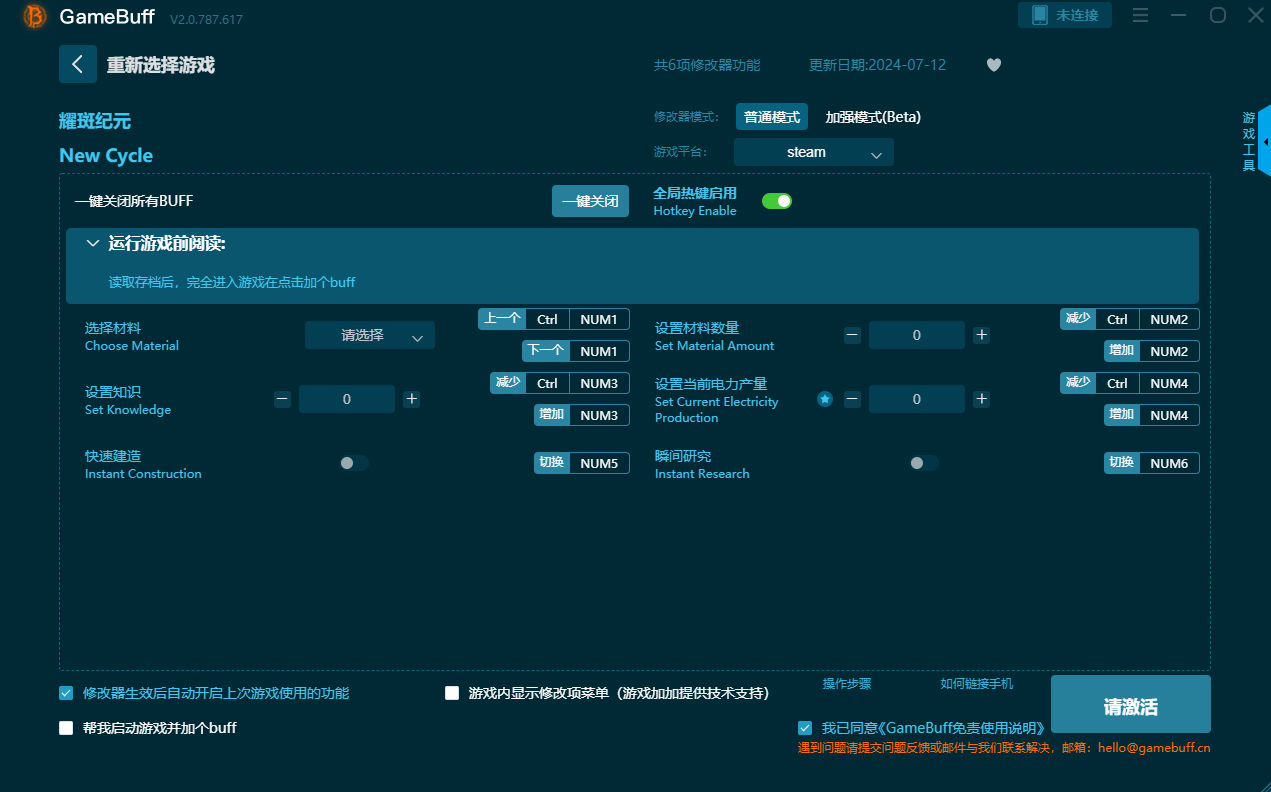The width and height of the screenshot is (1271, 792).
Task: Open the how to link phone link
Action: (977, 684)
